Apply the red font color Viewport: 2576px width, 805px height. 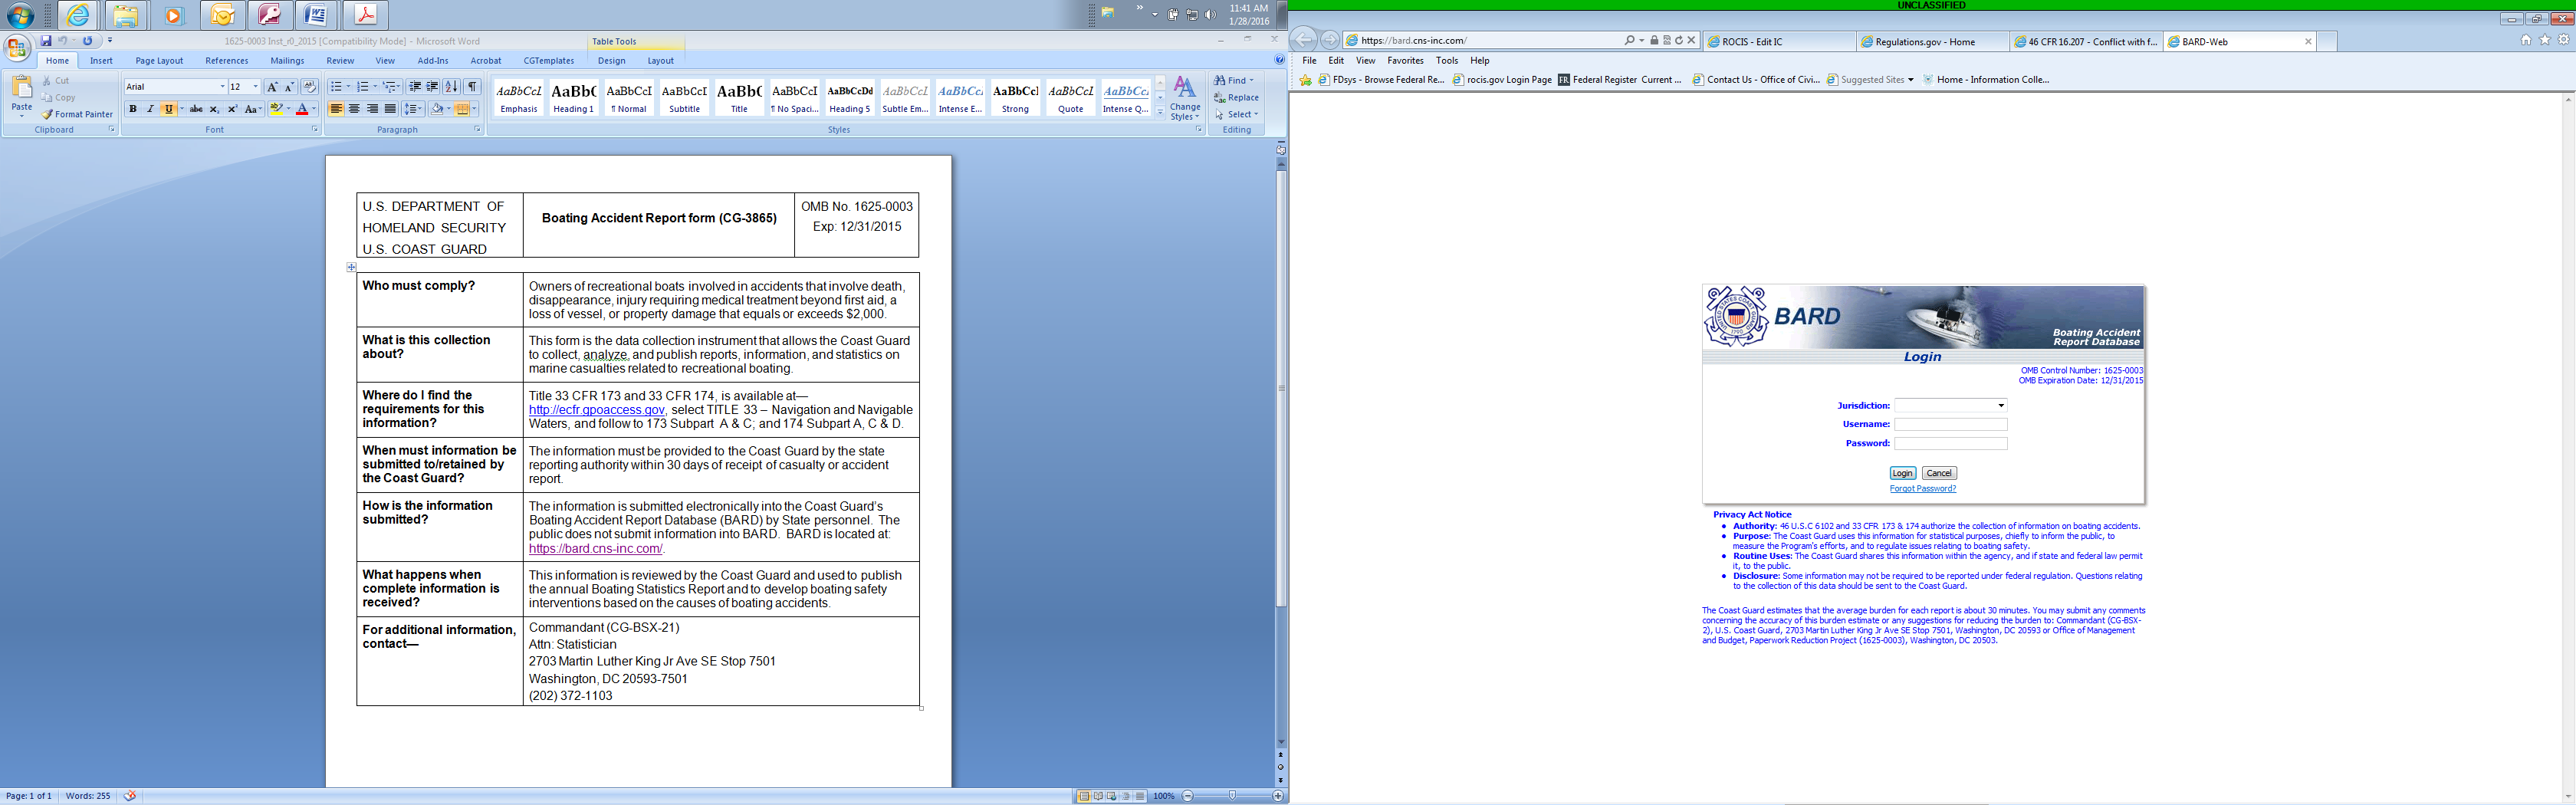click(x=302, y=109)
